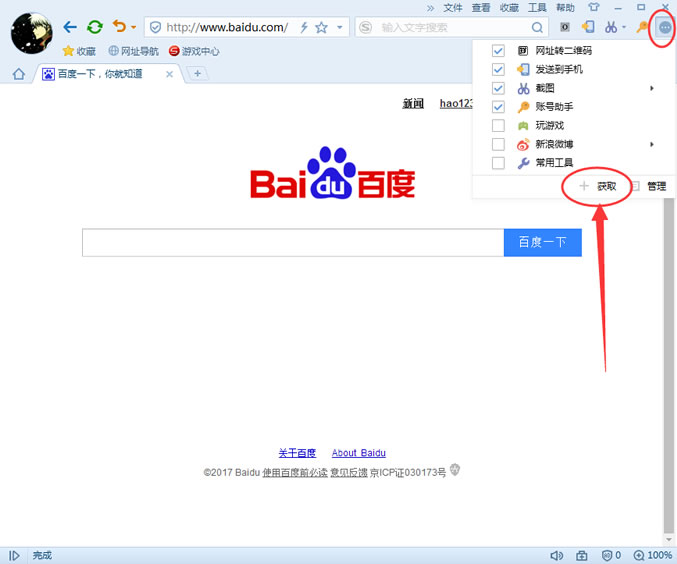The height and width of the screenshot is (564, 677).
Task: Click the scissors screenshot toolbar icon
Action: point(611,27)
